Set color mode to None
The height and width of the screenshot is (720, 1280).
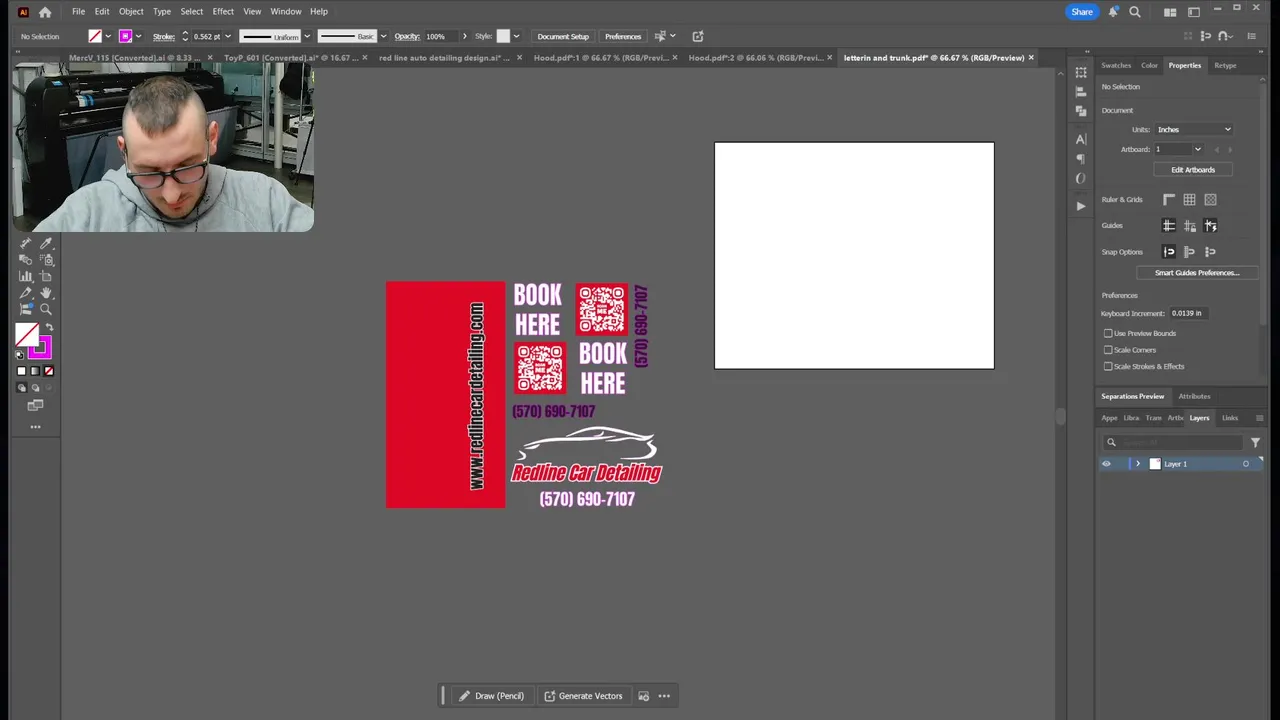tap(49, 371)
